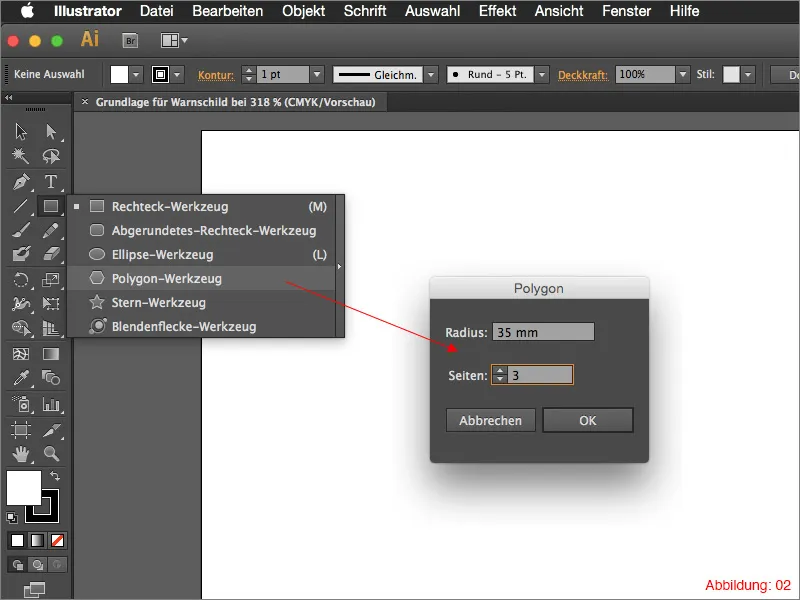
Task: Reset to default fill and stroke
Action: coord(12,518)
